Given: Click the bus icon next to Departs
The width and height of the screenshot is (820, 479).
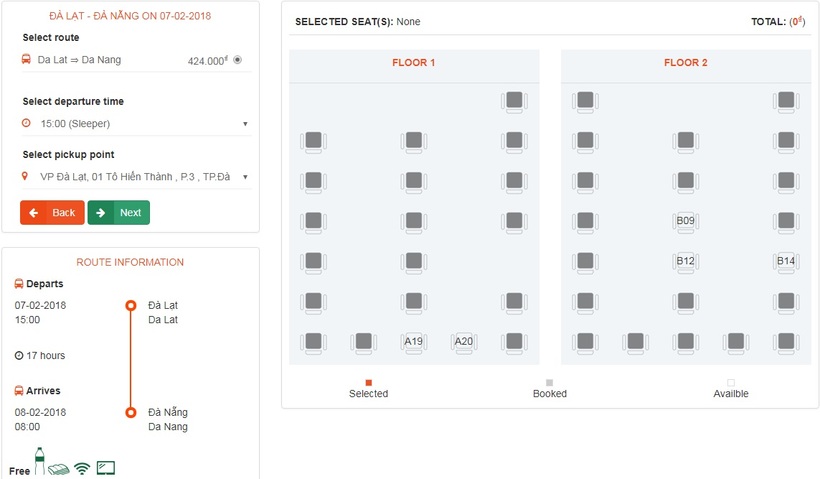Looking at the screenshot, I should 19,283.
